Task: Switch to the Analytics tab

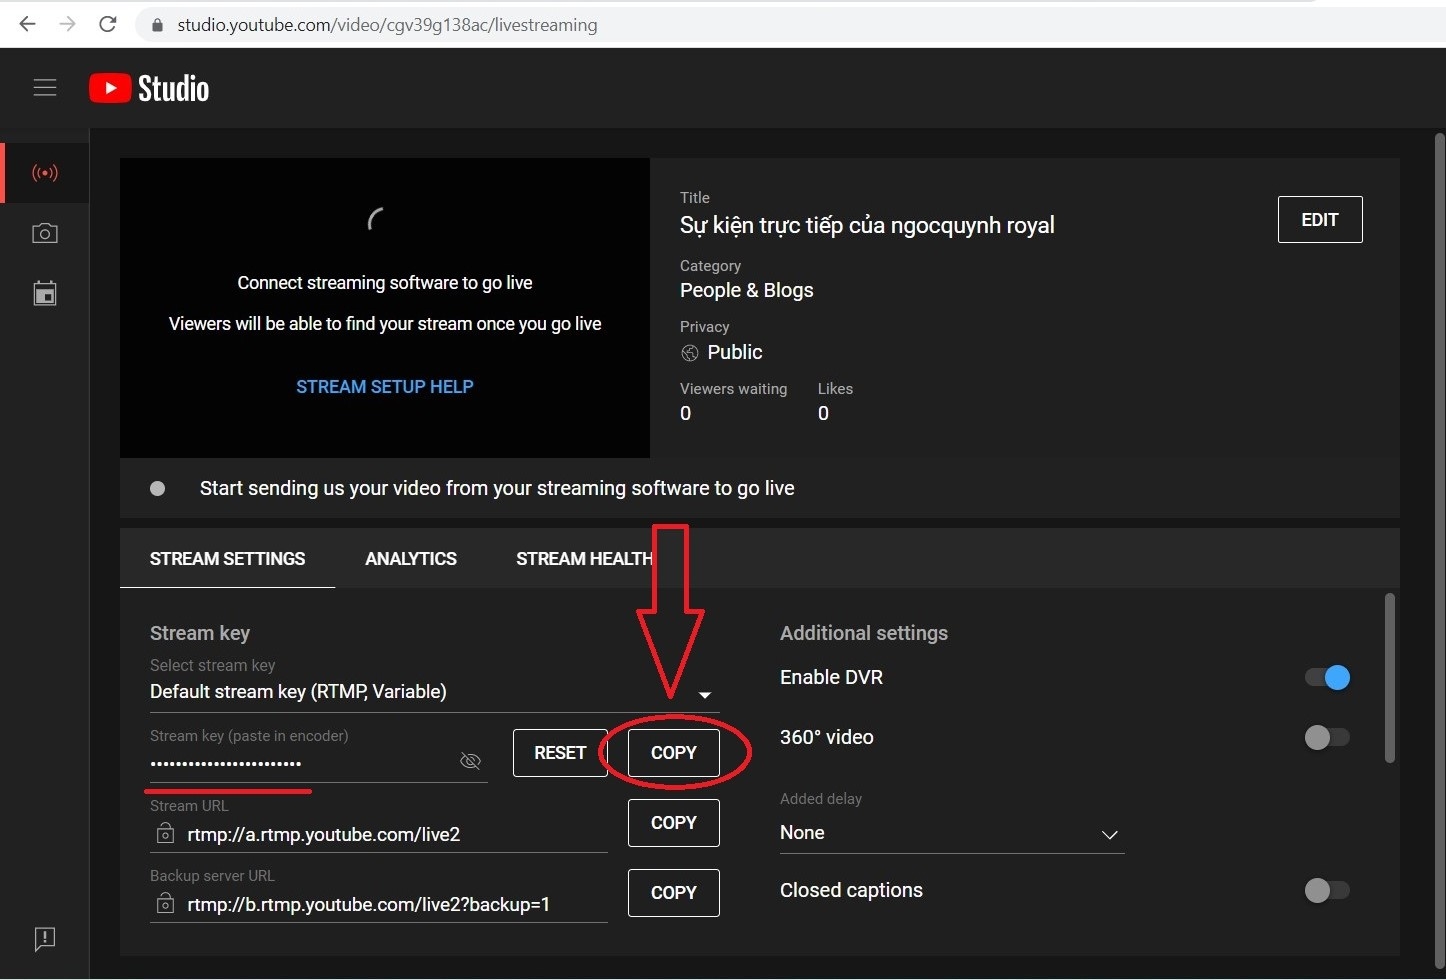Action: (x=411, y=559)
